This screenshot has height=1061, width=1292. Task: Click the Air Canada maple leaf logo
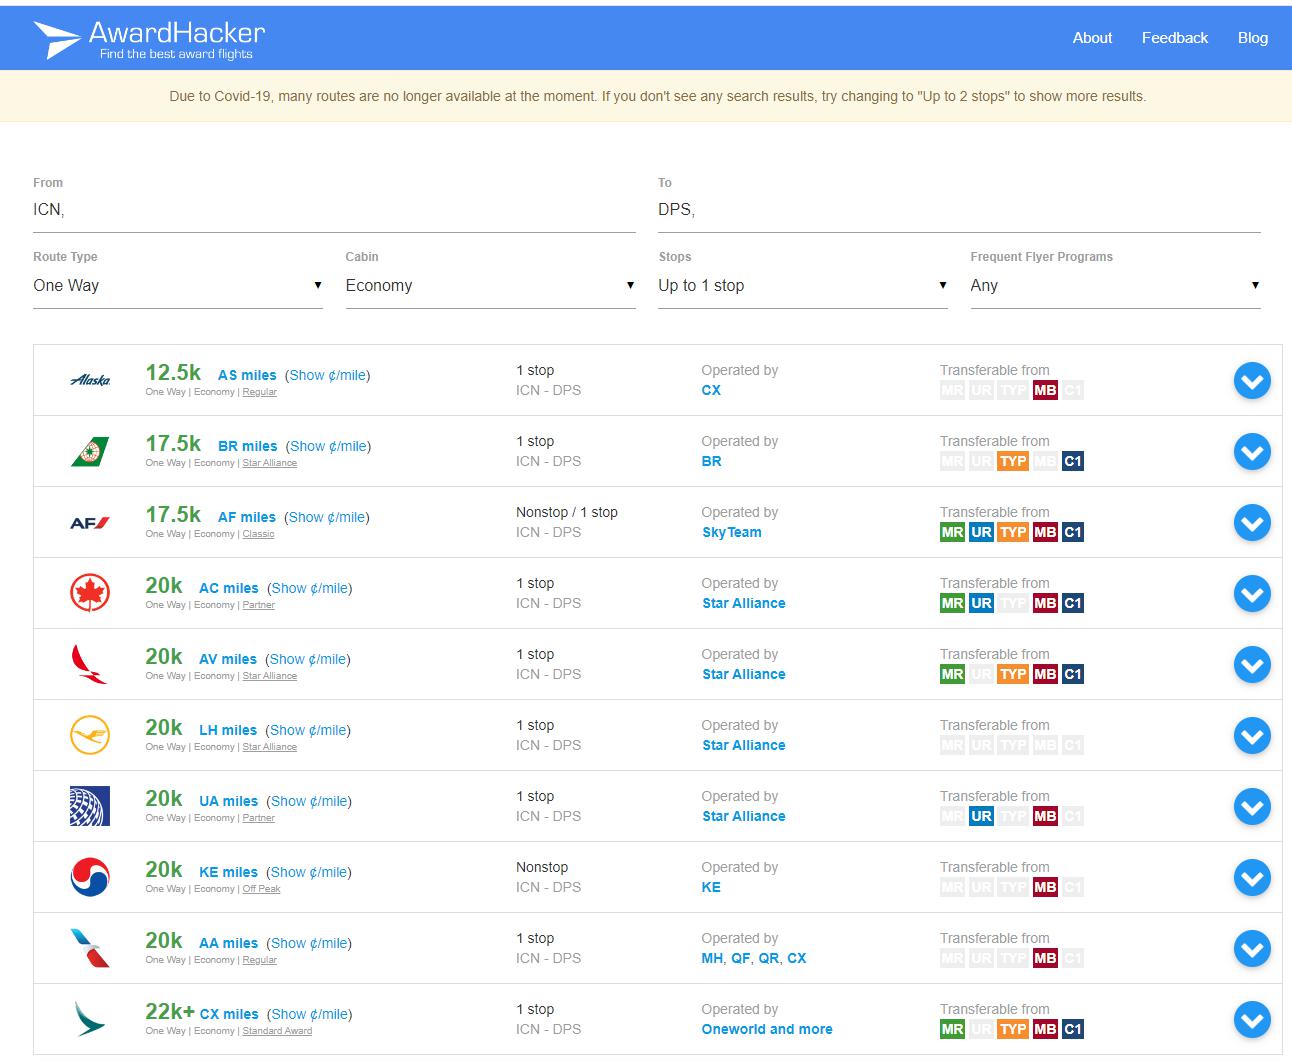(x=90, y=593)
